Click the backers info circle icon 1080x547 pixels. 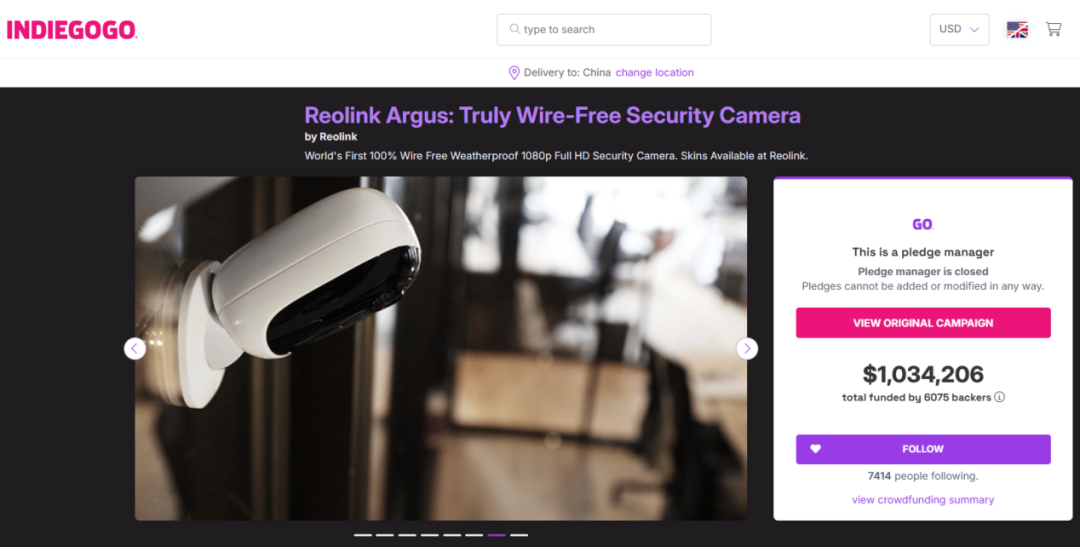click(x=999, y=397)
